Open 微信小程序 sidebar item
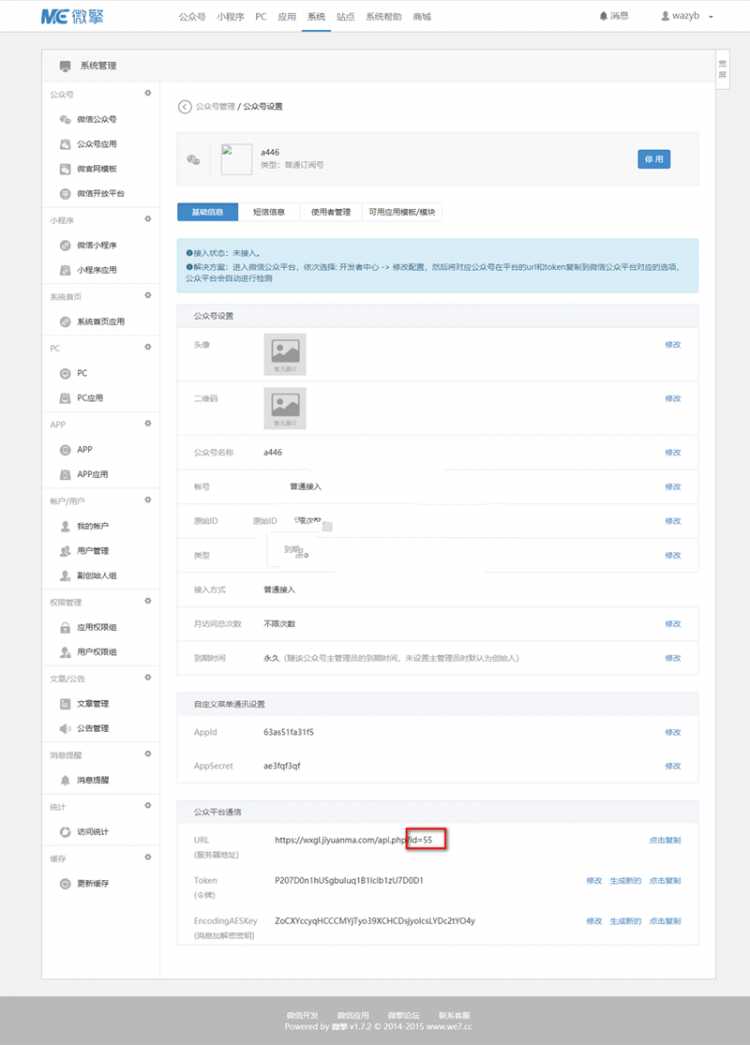 96,245
